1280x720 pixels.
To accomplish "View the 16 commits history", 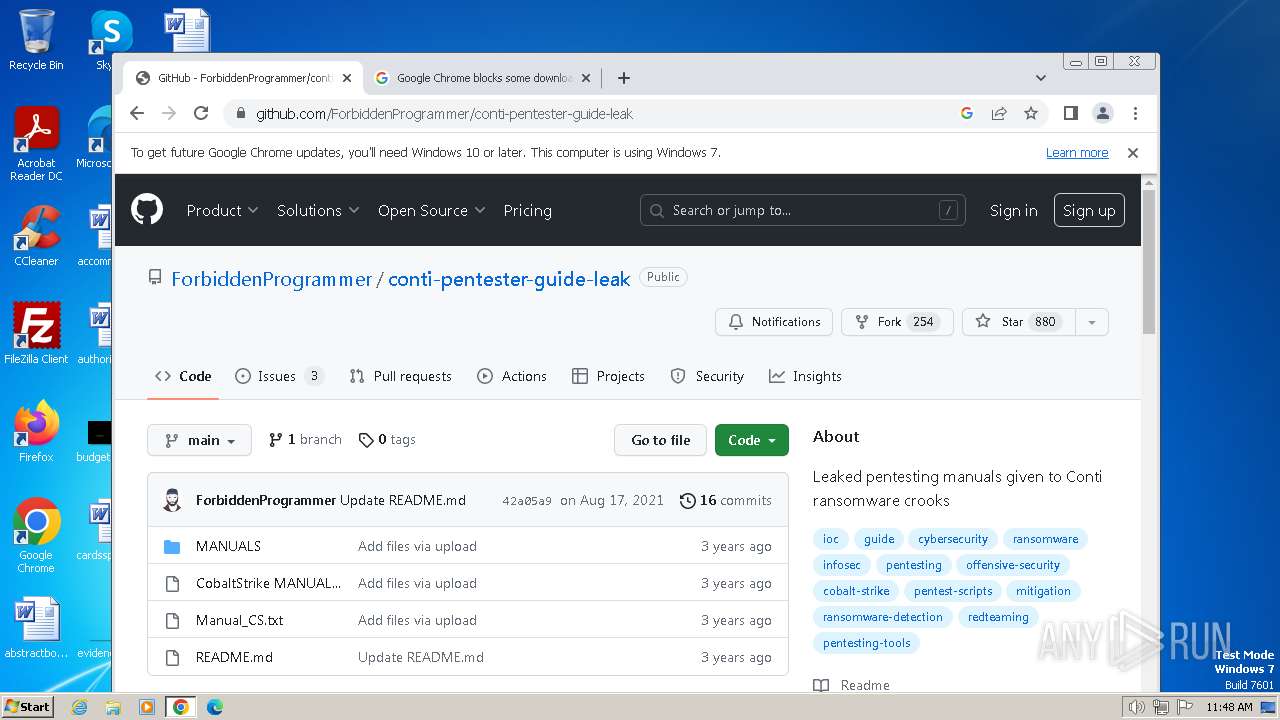I will (x=725, y=500).
